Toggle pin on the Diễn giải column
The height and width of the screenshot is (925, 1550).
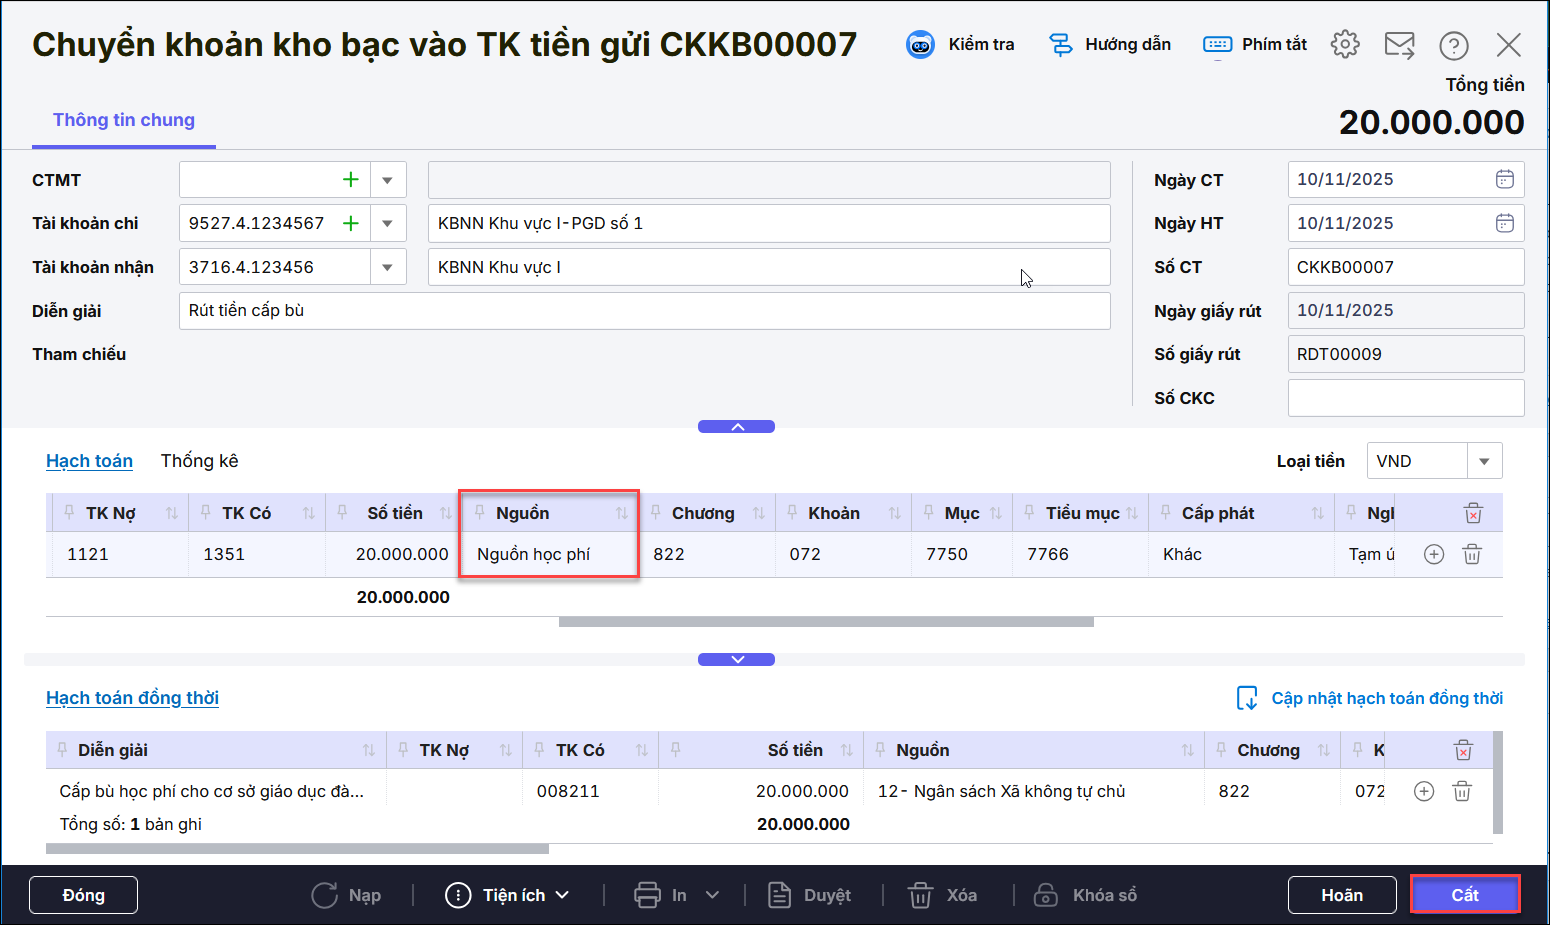[62, 750]
